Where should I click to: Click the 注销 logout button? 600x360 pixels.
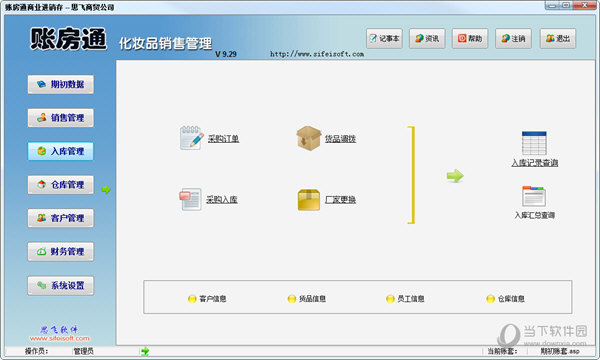(513, 38)
